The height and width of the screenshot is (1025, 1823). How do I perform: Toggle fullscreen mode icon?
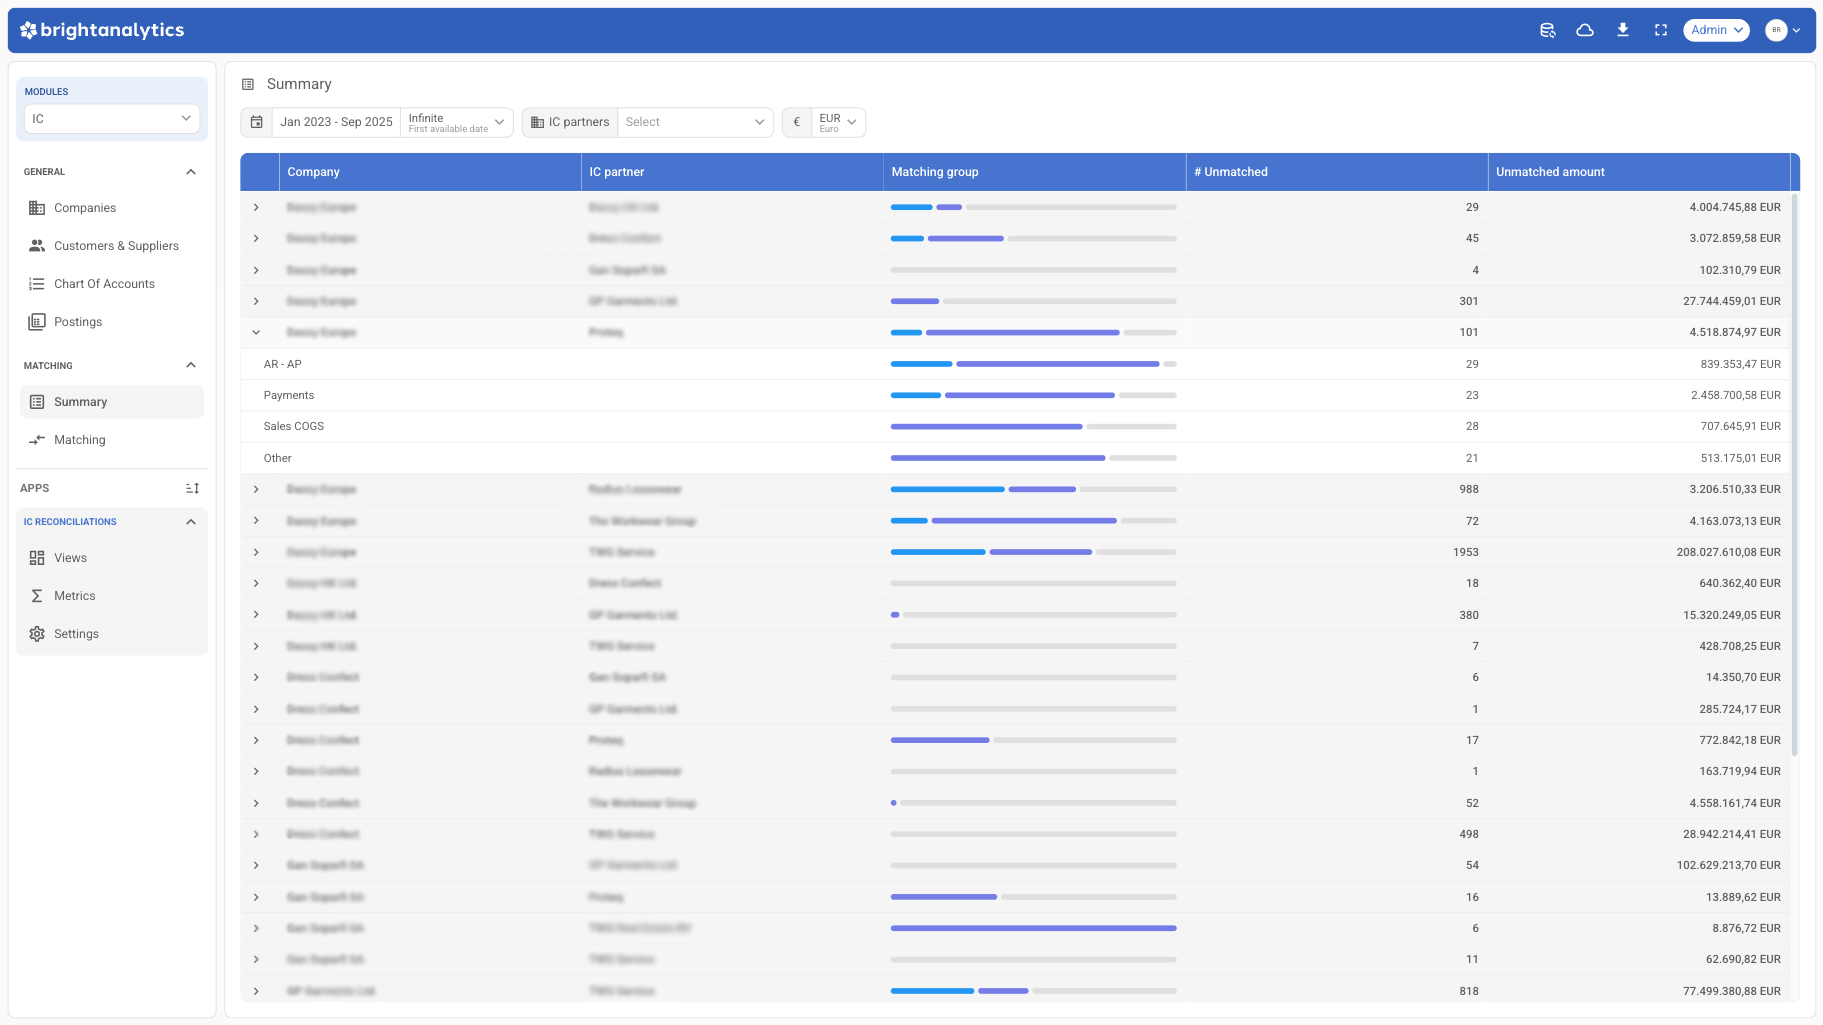tap(1661, 30)
